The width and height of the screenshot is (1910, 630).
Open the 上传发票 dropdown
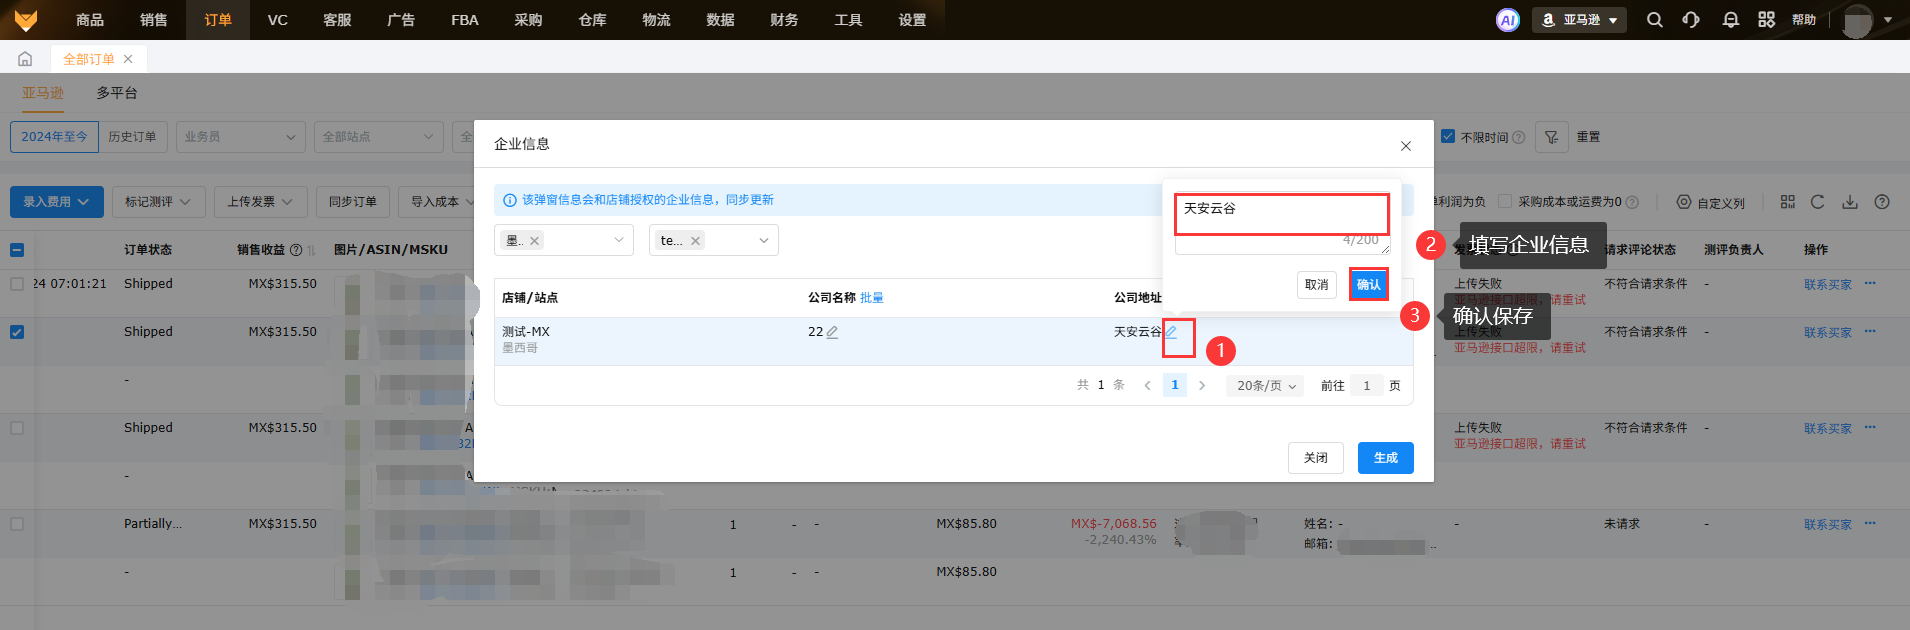click(x=260, y=202)
